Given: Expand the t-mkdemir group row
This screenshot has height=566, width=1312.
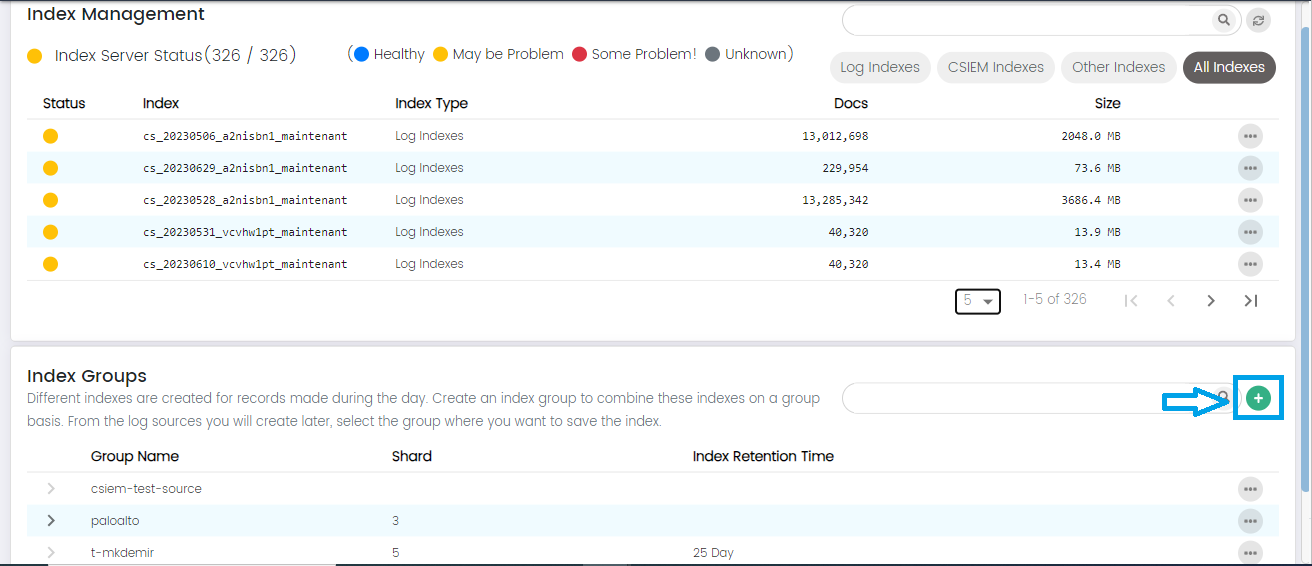Looking at the screenshot, I should point(51,553).
